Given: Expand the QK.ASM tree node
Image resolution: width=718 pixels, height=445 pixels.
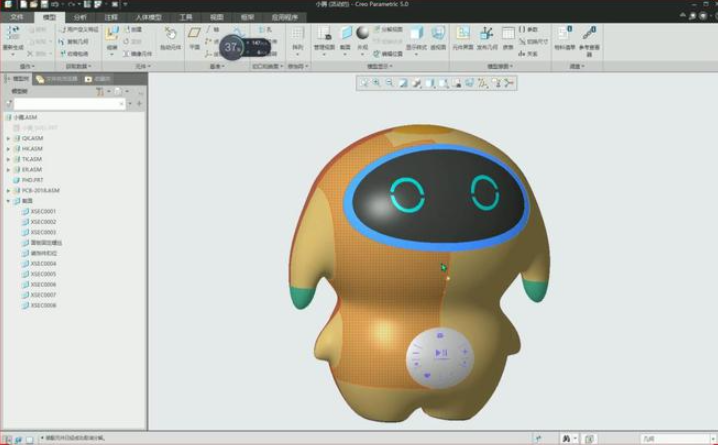Looking at the screenshot, I should click(x=8, y=138).
